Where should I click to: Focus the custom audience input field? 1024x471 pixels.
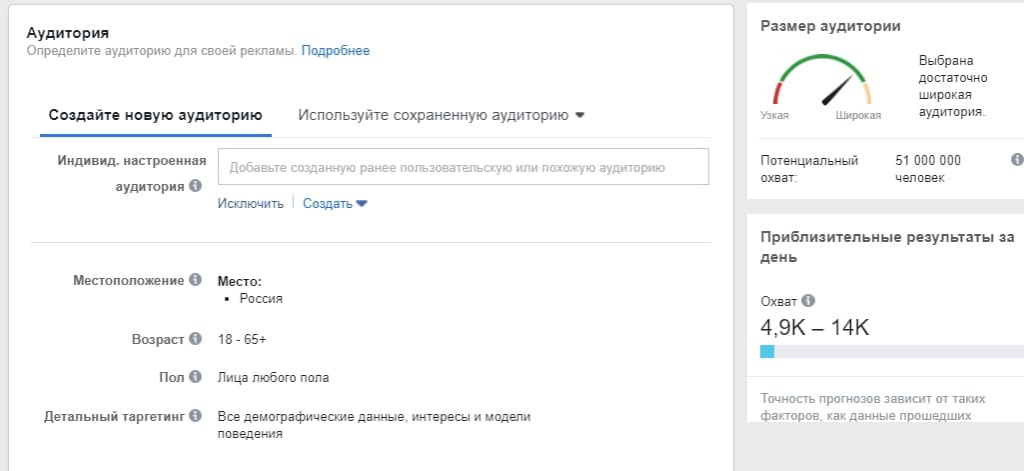click(x=463, y=167)
